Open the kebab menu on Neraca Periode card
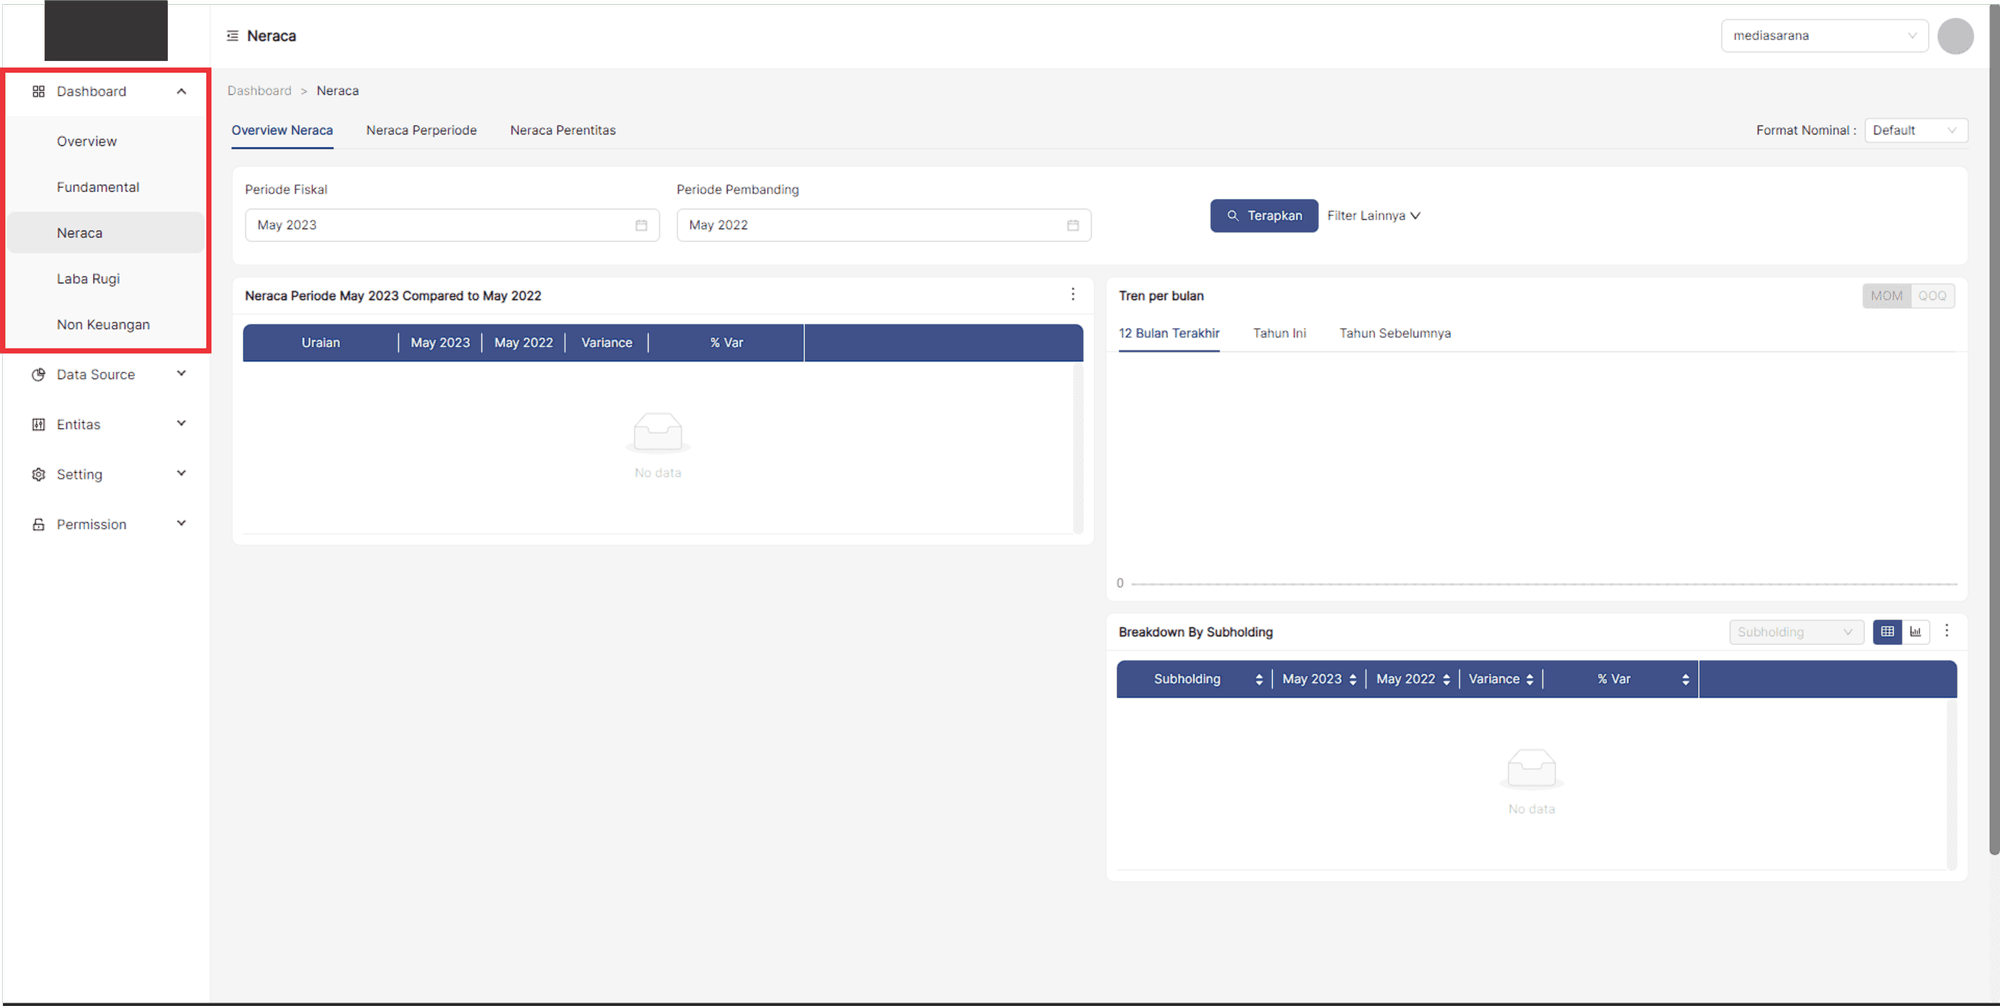Image resolution: width=2000 pixels, height=1006 pixels. (x=1073, y=294)
